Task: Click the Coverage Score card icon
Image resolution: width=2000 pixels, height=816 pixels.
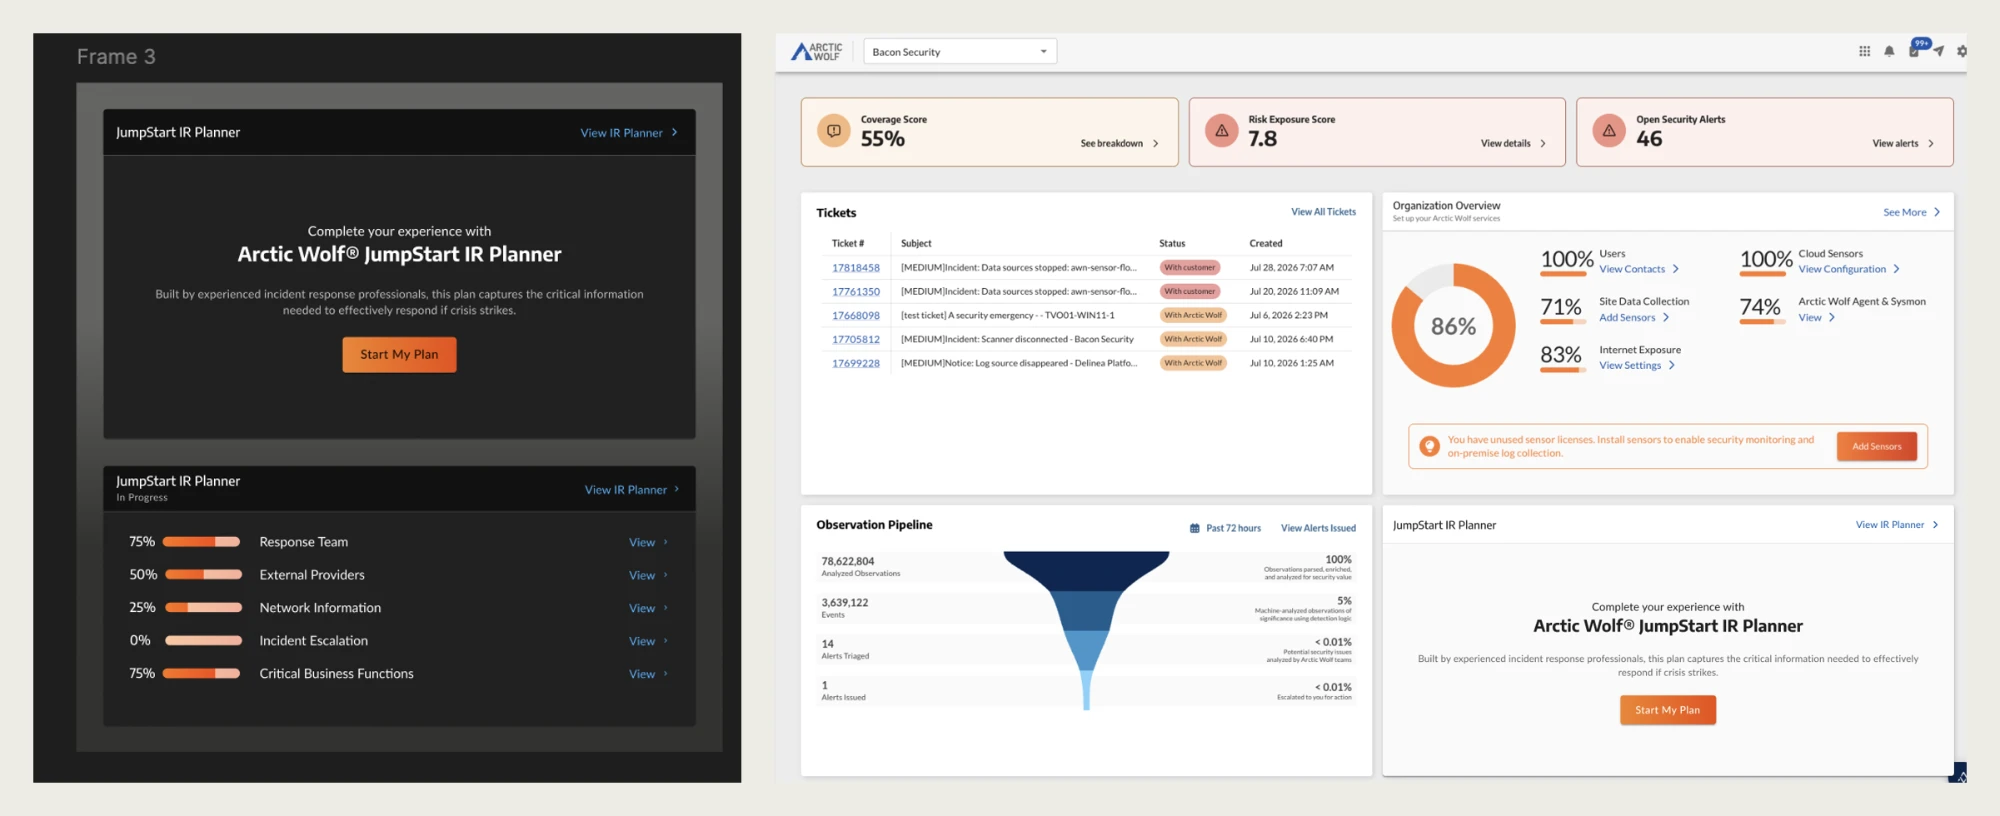Action: point(834,131)
